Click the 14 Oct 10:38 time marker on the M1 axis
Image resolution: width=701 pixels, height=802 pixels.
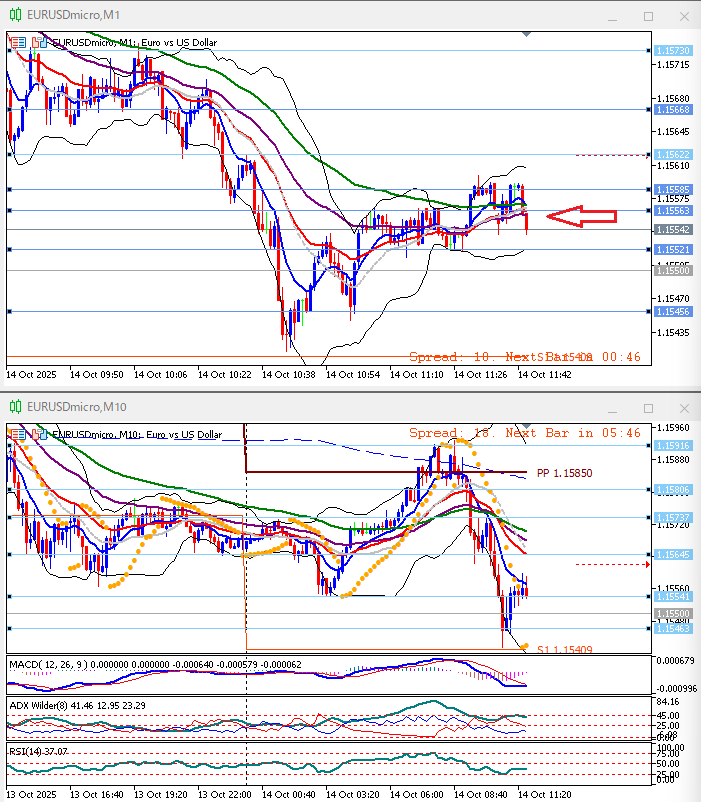point(288,374)
